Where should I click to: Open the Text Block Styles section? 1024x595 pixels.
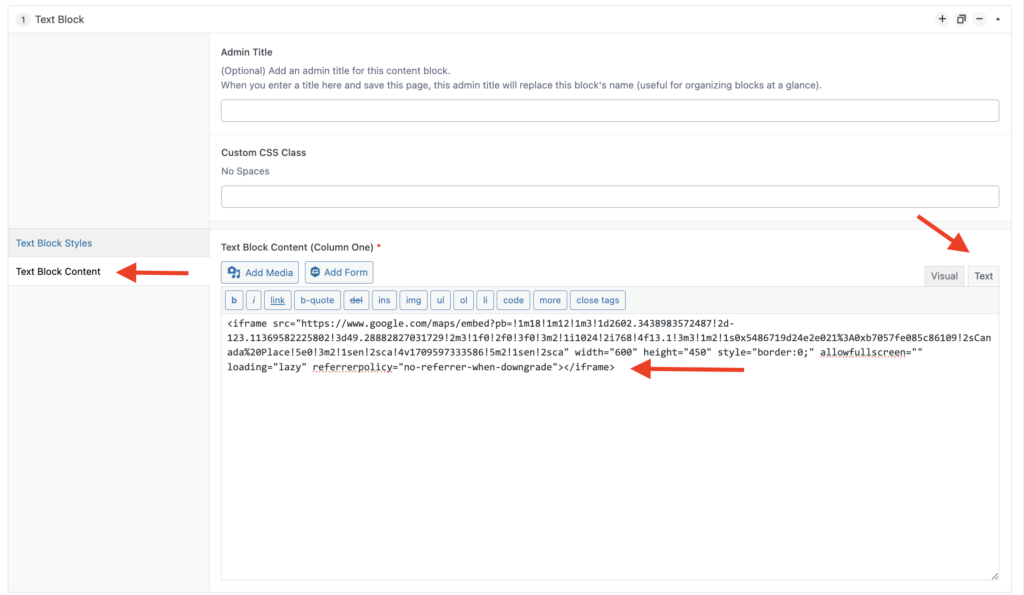pos(54,243)
